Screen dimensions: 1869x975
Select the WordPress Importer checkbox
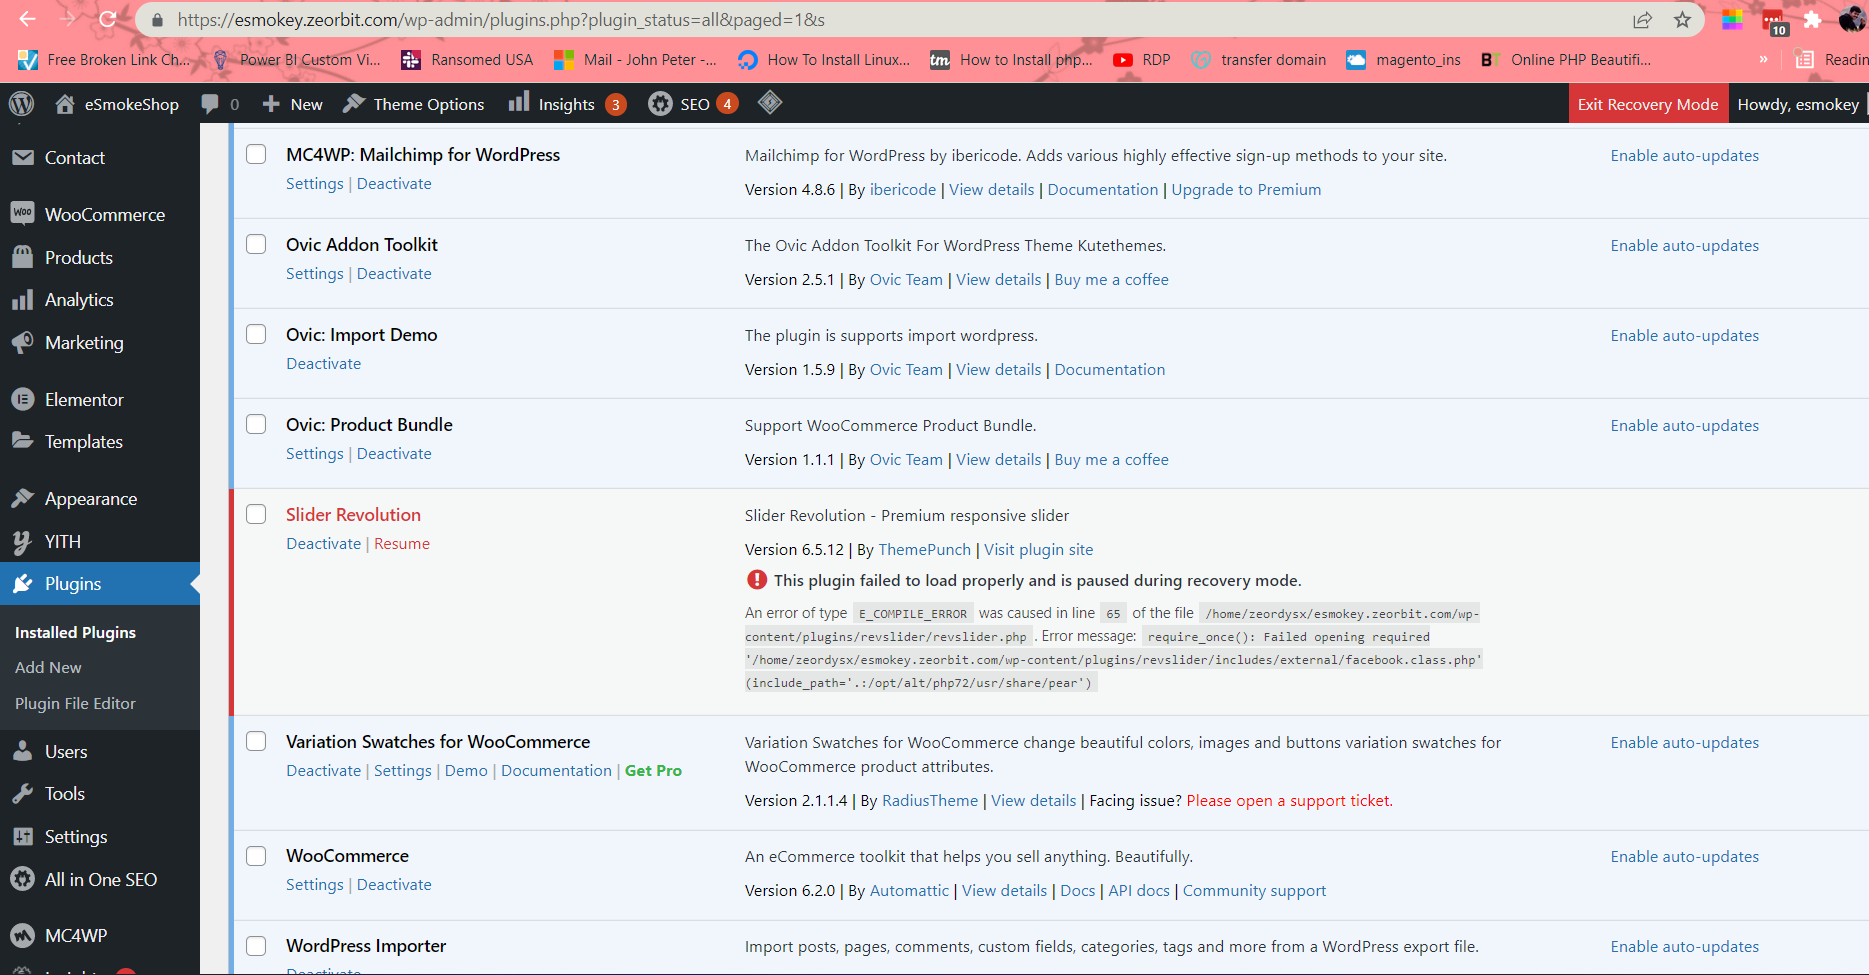[256, 946]
